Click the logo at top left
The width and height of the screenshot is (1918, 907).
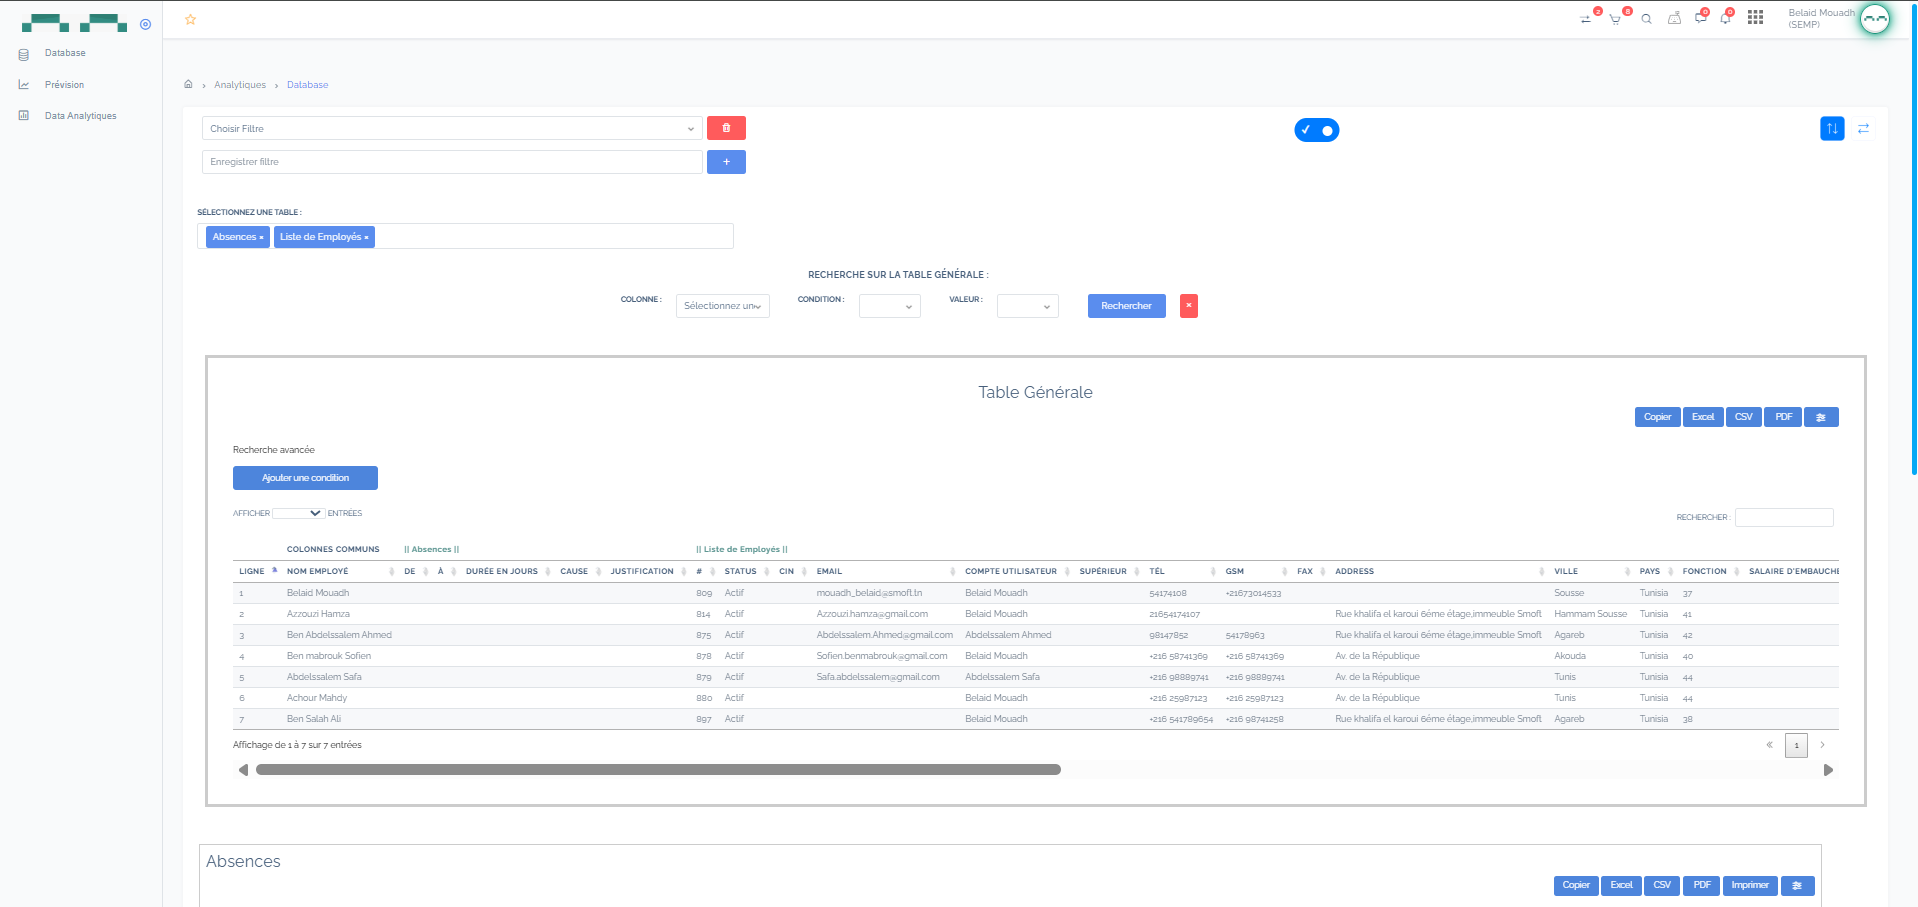coord(74,23)
